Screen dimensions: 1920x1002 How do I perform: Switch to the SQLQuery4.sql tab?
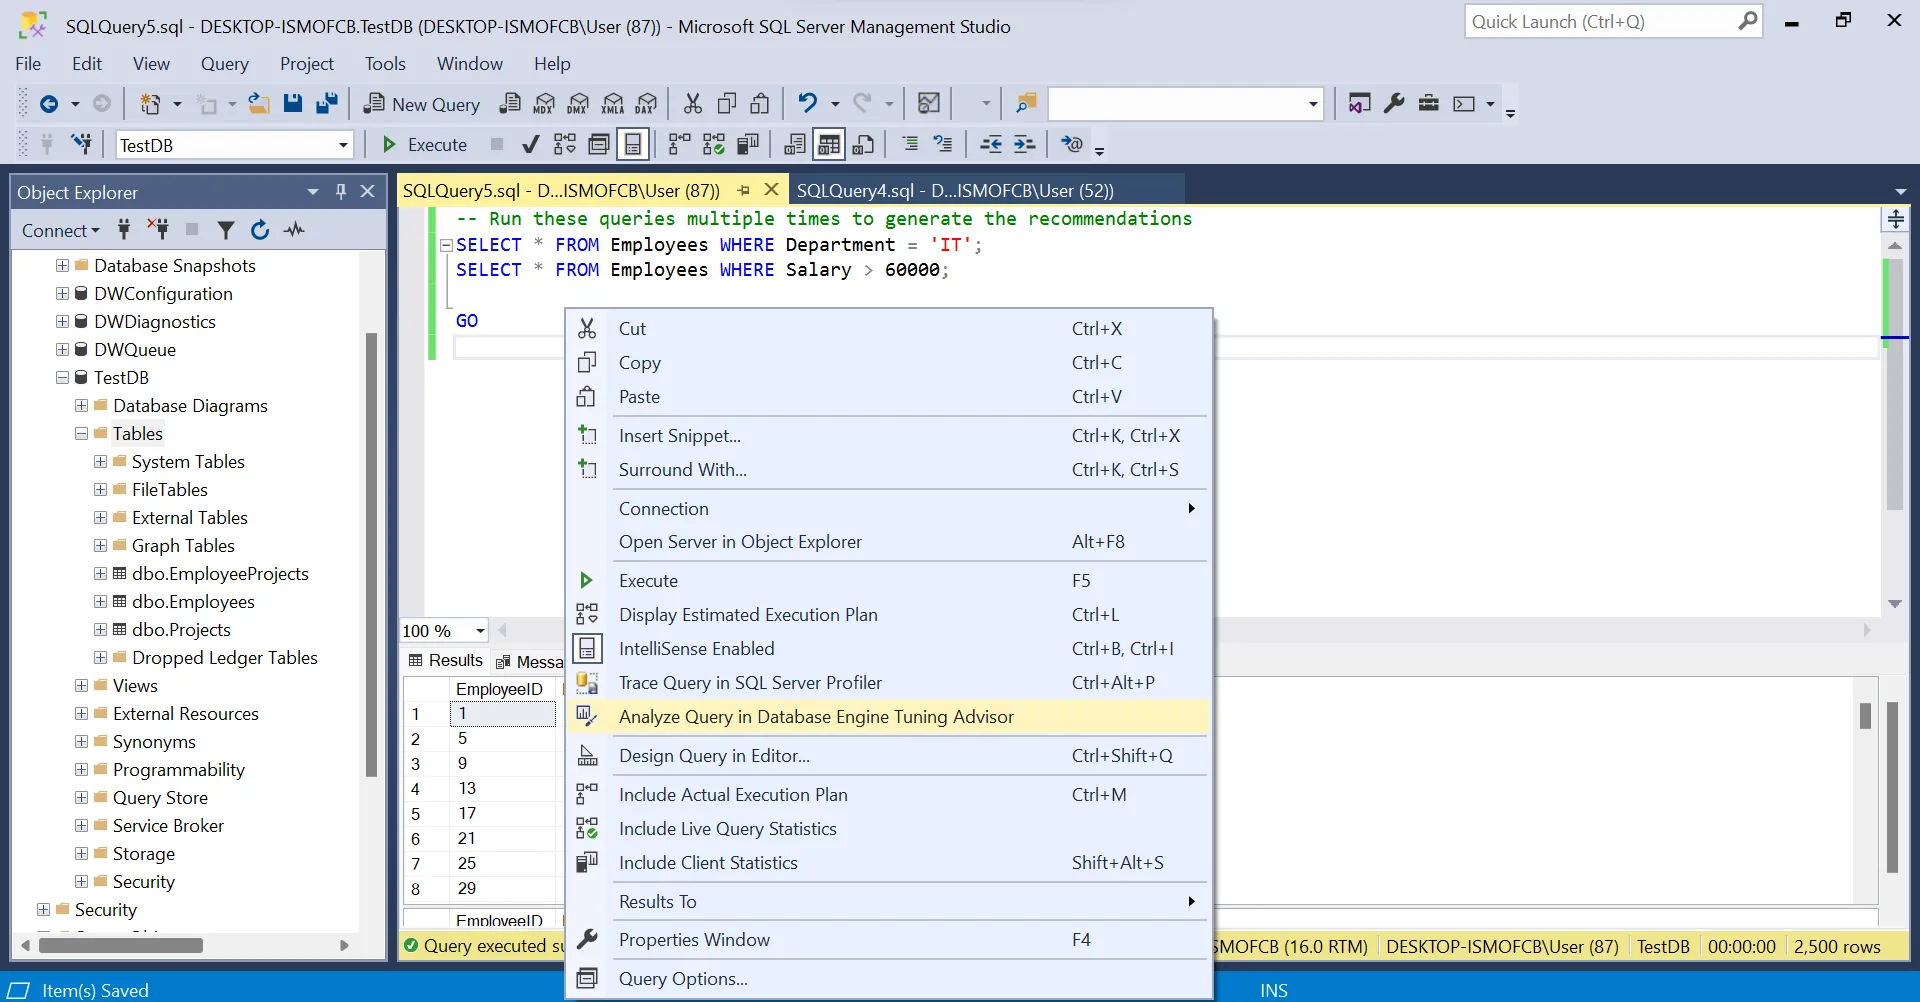pyautogui.click(x=955, y=190)
